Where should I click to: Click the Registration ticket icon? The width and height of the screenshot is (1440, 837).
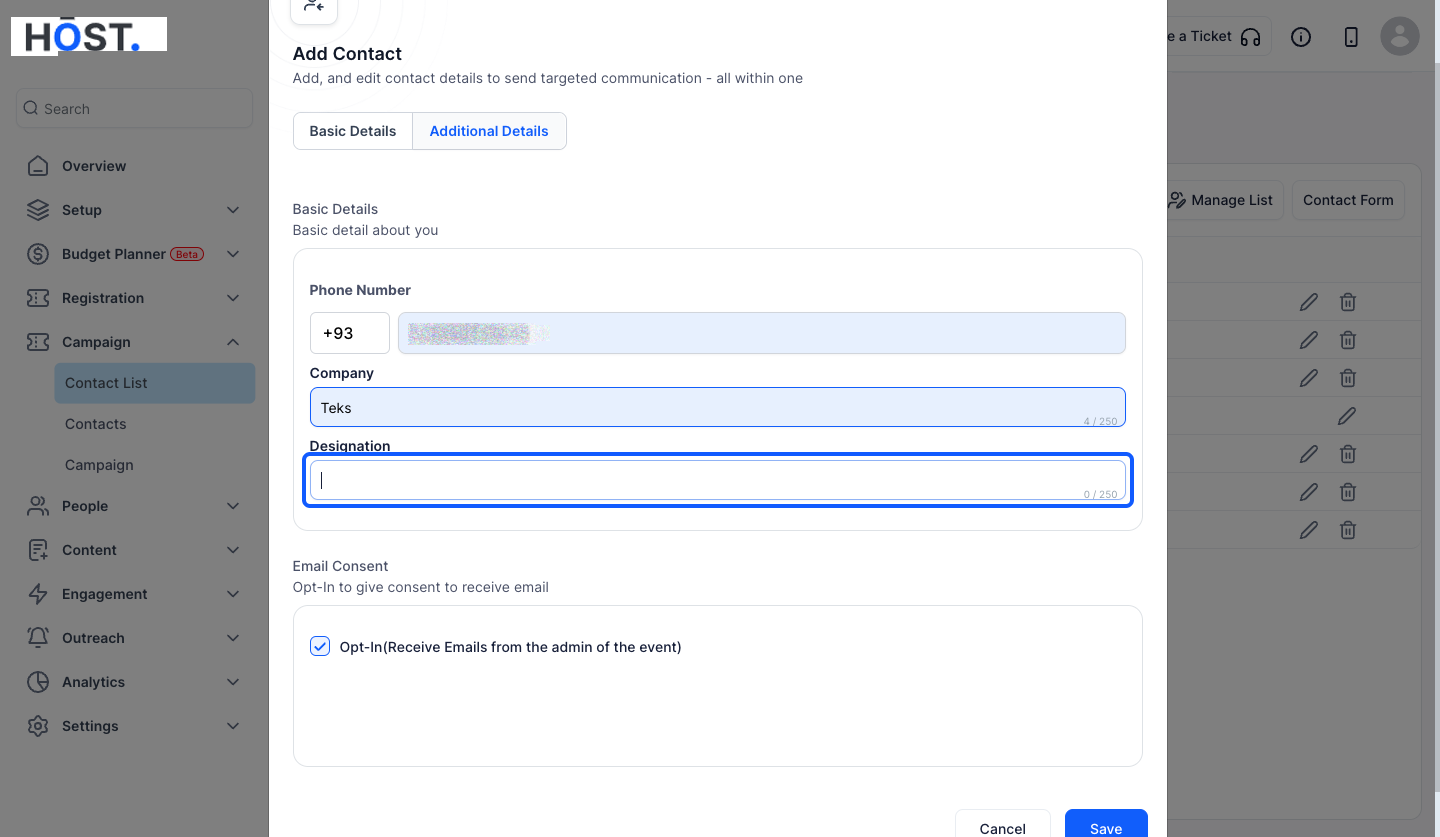point(38,298)
